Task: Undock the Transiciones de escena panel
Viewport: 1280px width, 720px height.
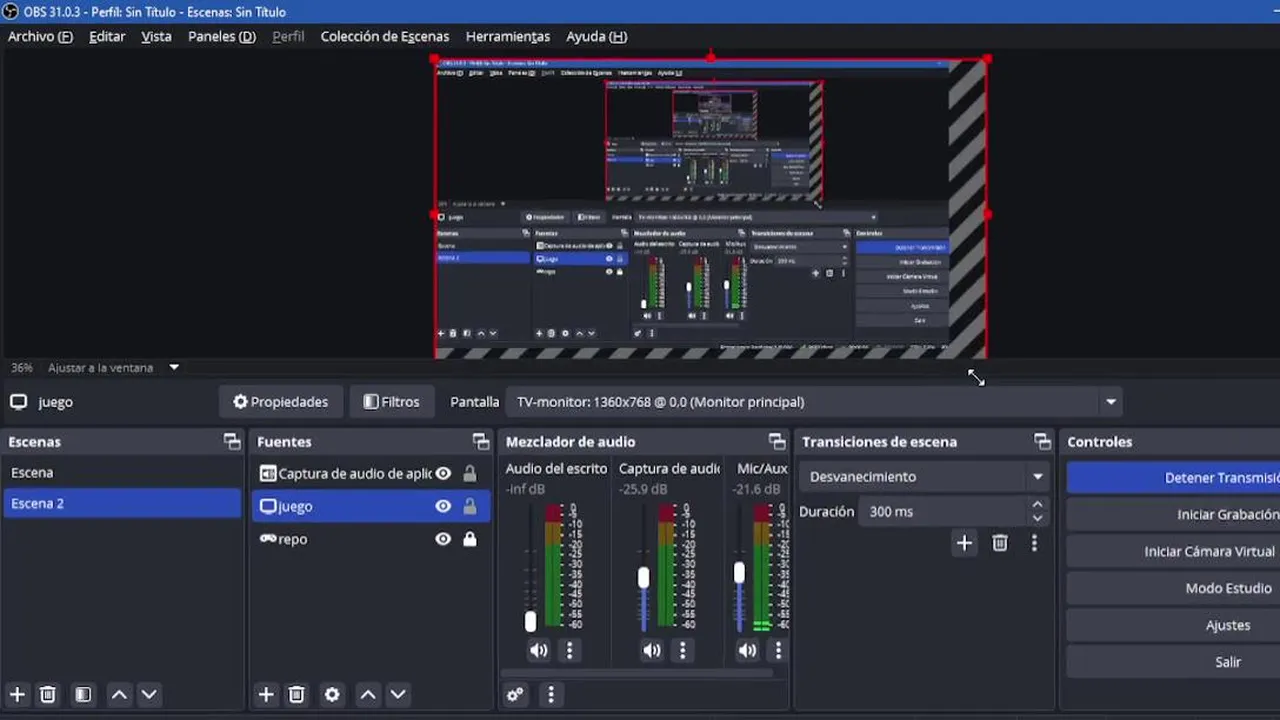Action: [x=1043, y=441]
